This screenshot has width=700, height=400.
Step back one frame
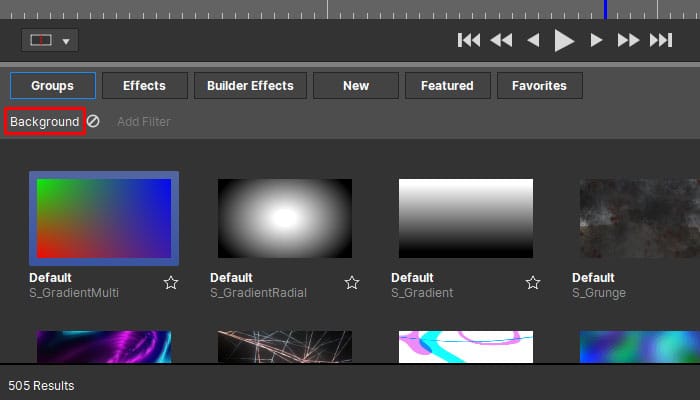click(x=533, y=40)
